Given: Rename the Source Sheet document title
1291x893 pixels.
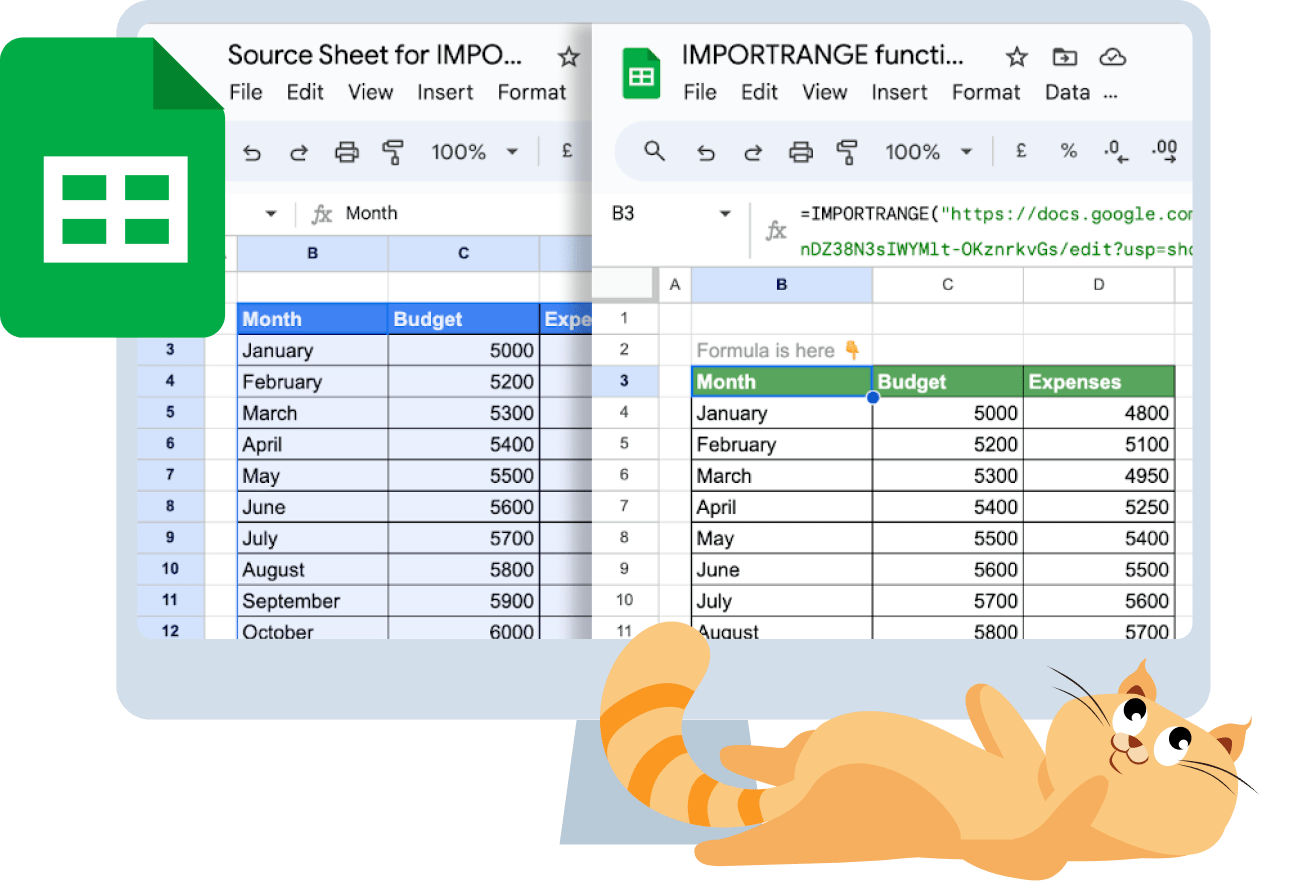Looking at the screenshot, I should pos(375,54).
